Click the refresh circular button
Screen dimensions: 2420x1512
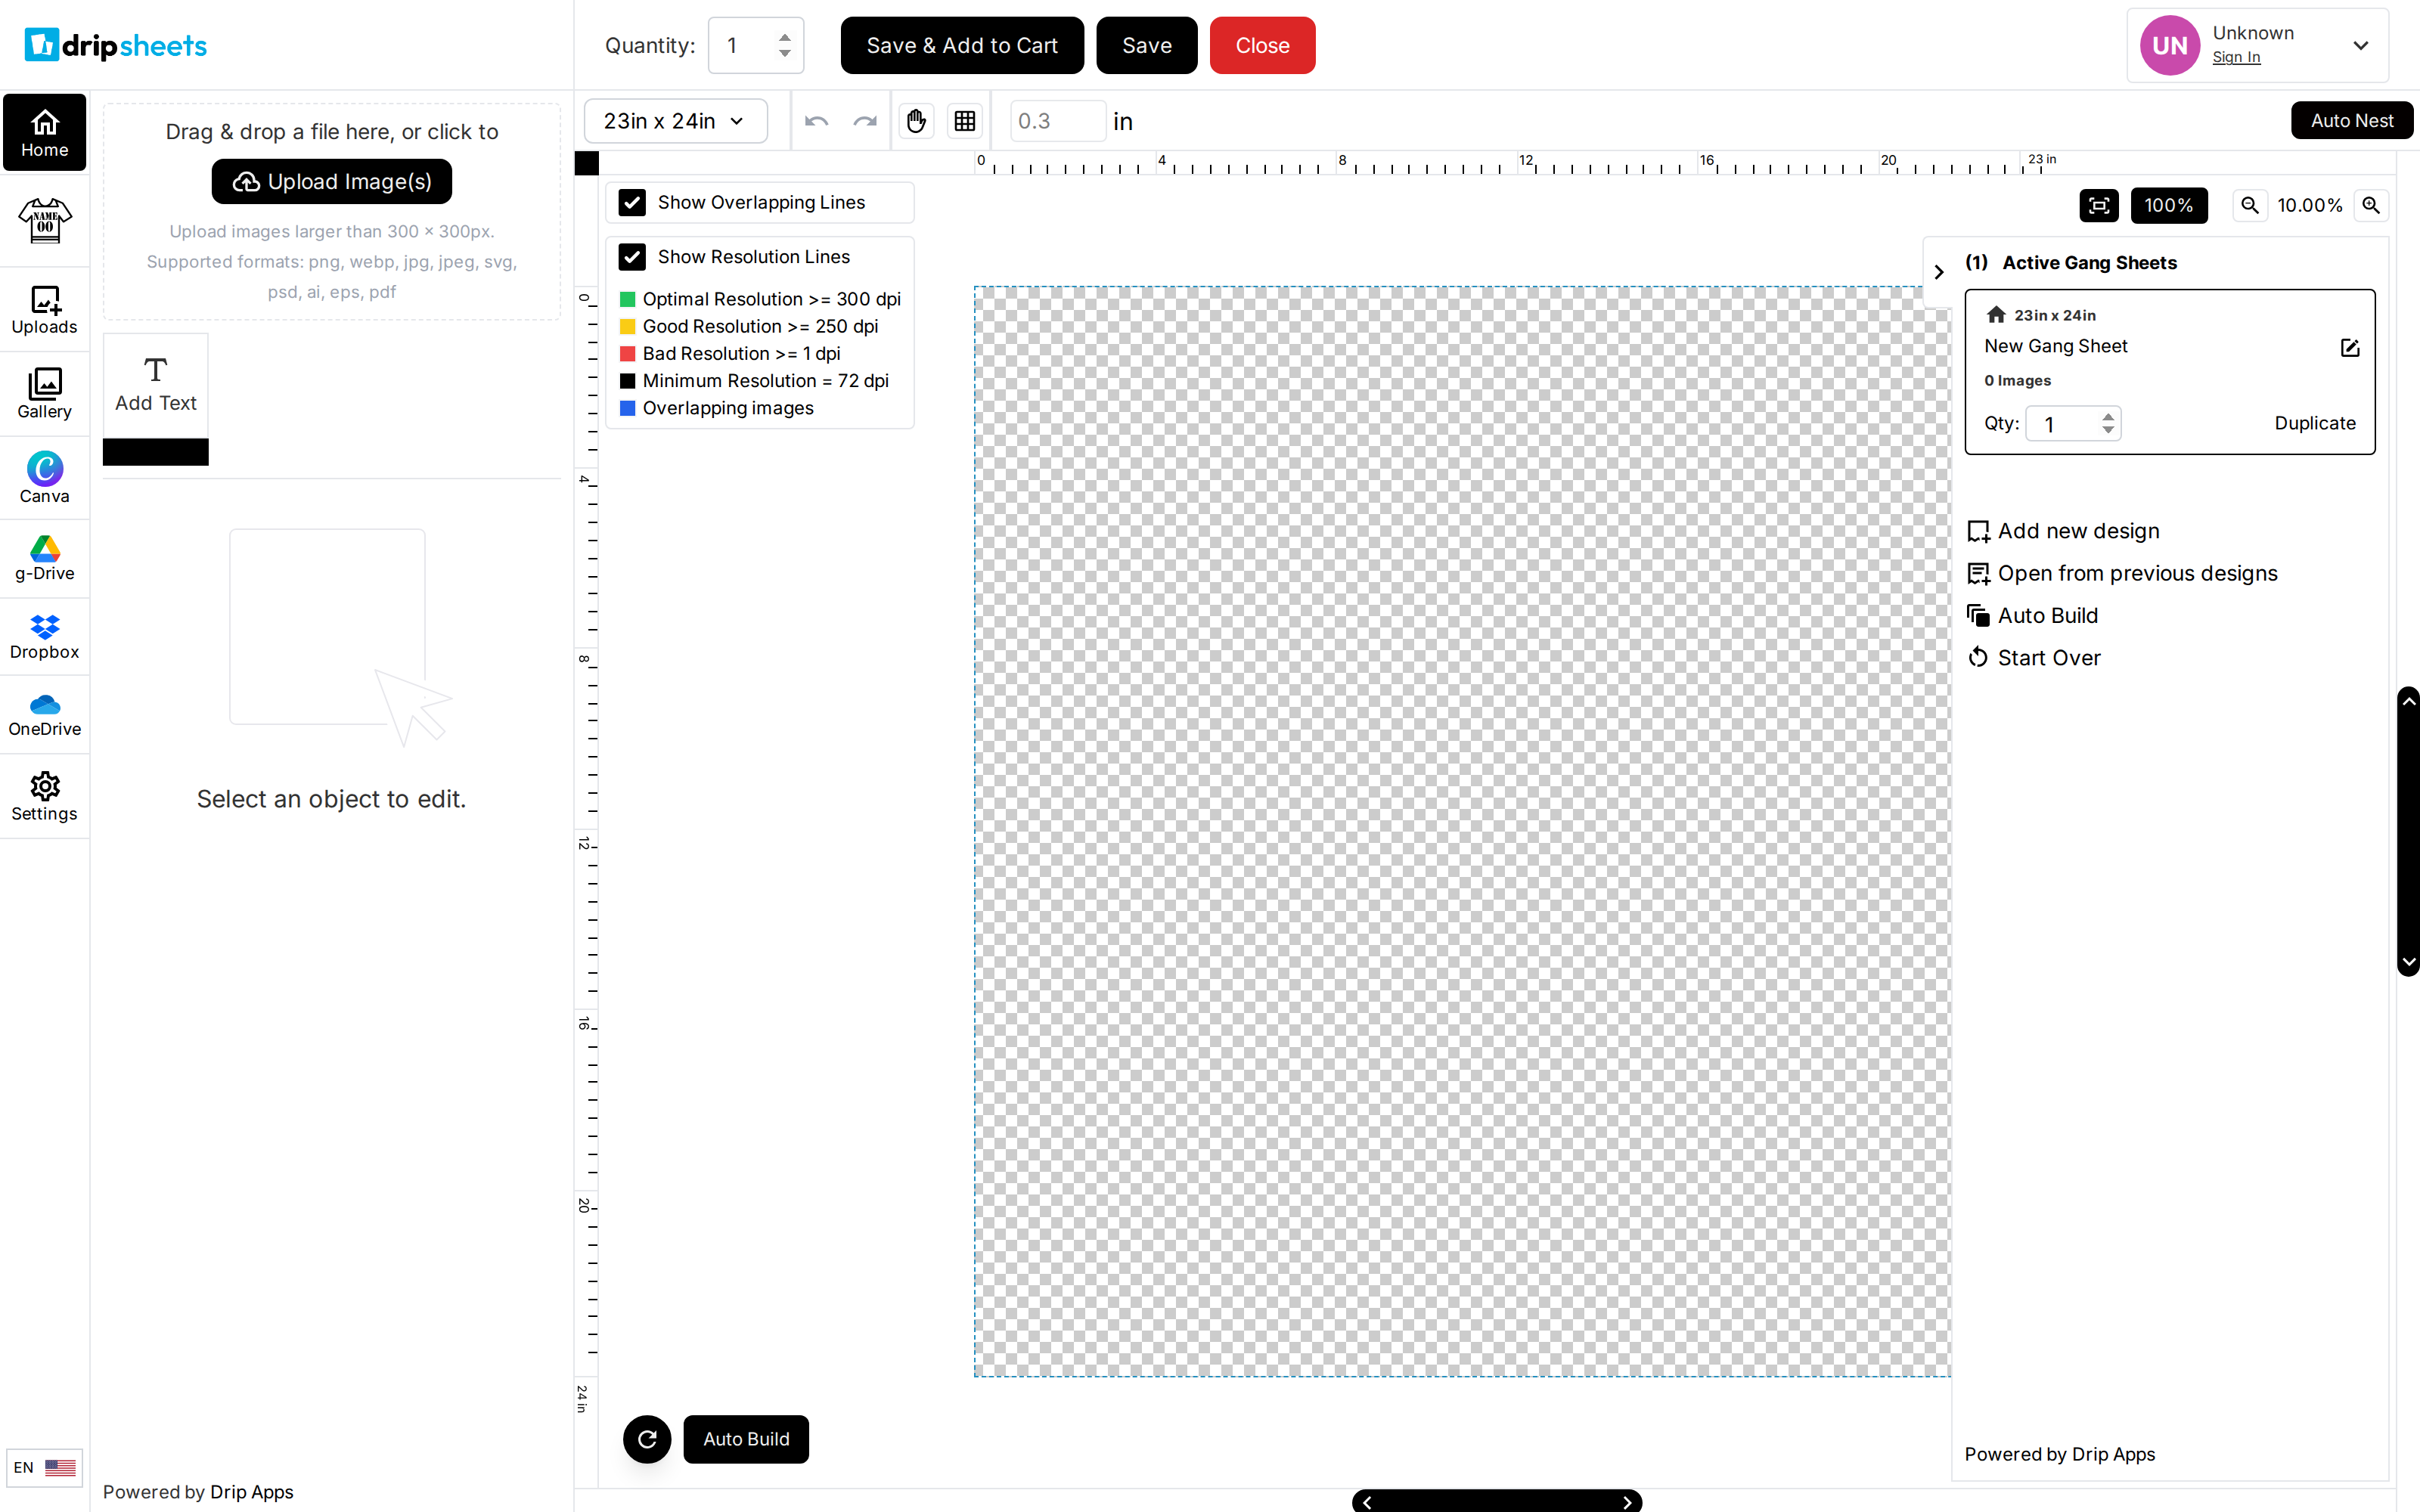click(647, 1439)
